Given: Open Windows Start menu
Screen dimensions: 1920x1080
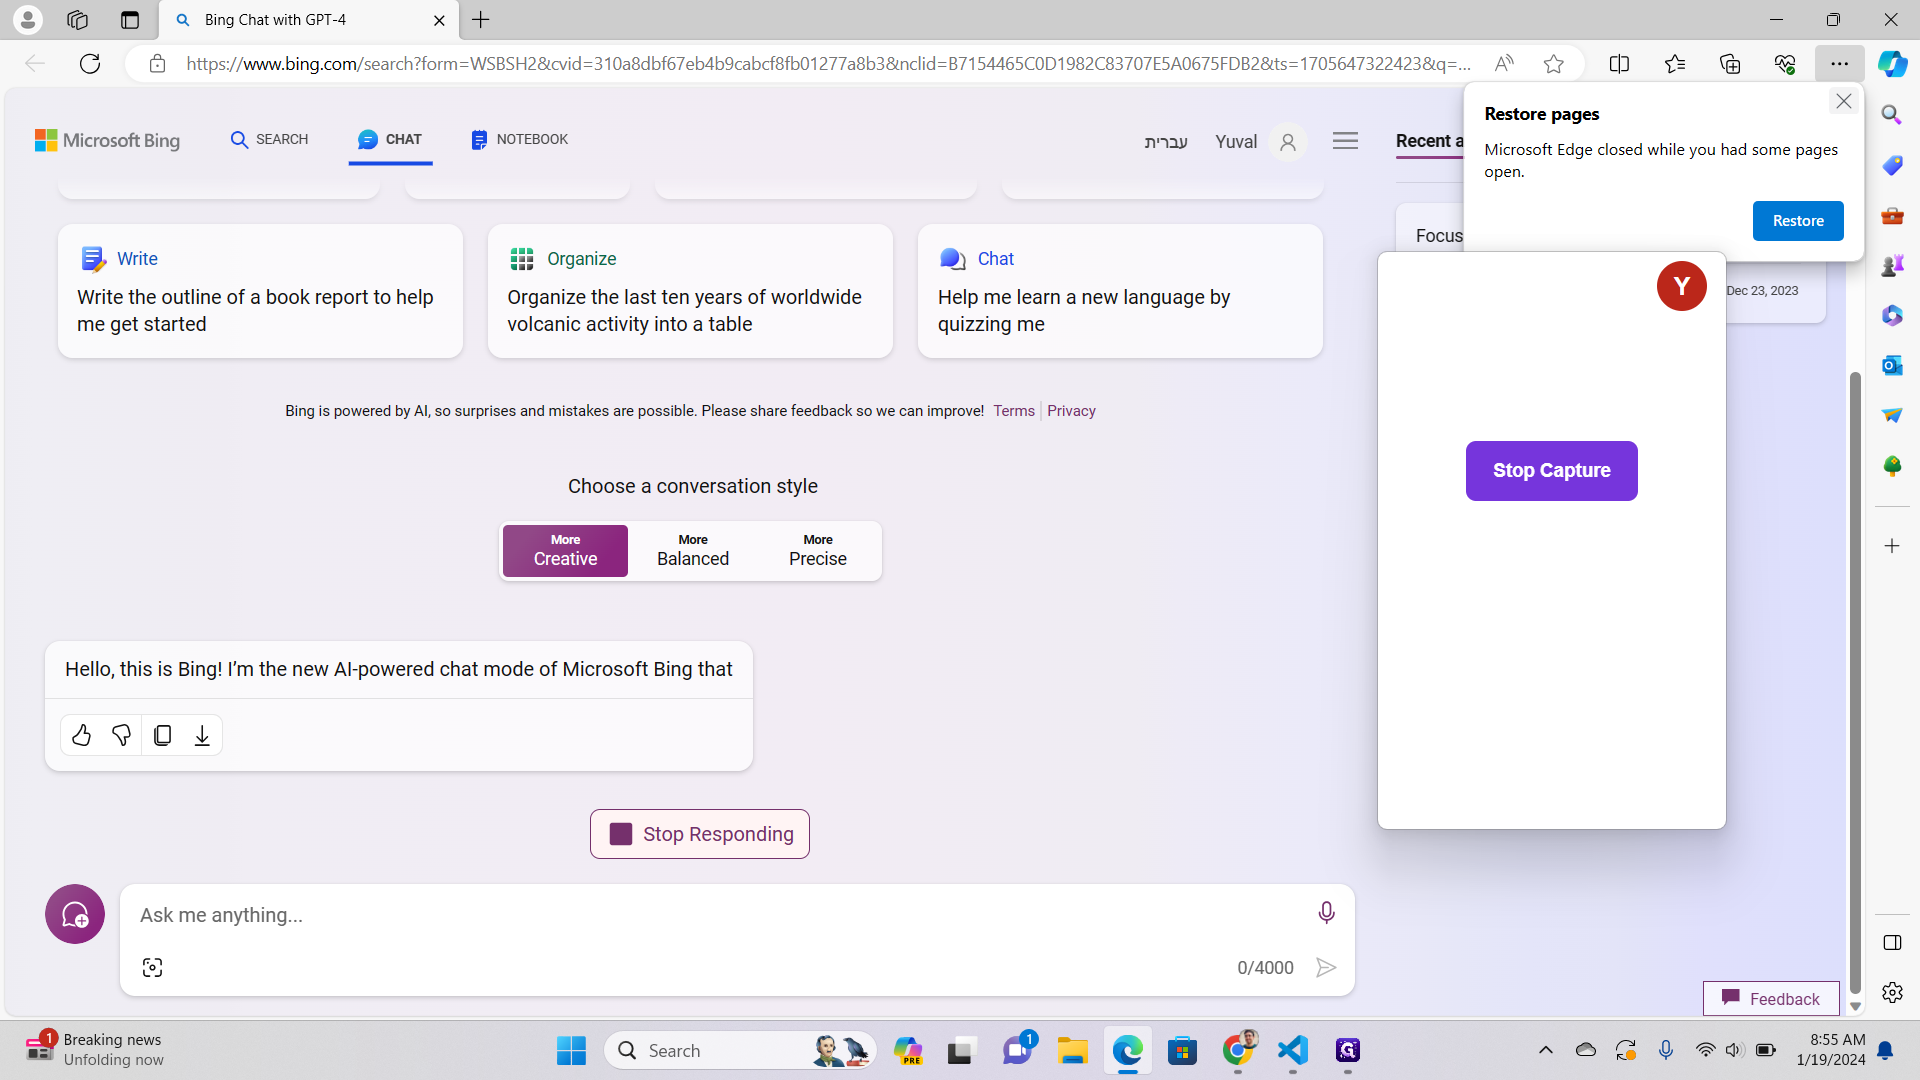Looking at the screenshot, I should (x=571, y=1050).
